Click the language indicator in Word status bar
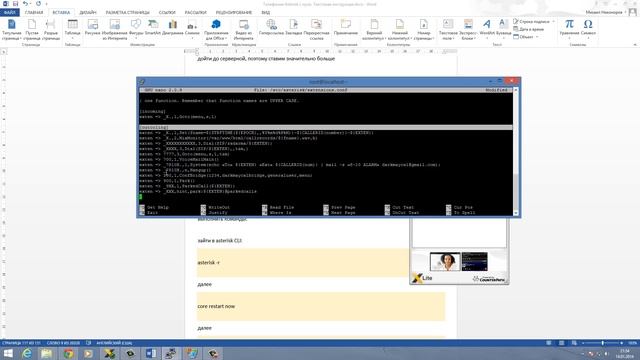 coord(114,343)
